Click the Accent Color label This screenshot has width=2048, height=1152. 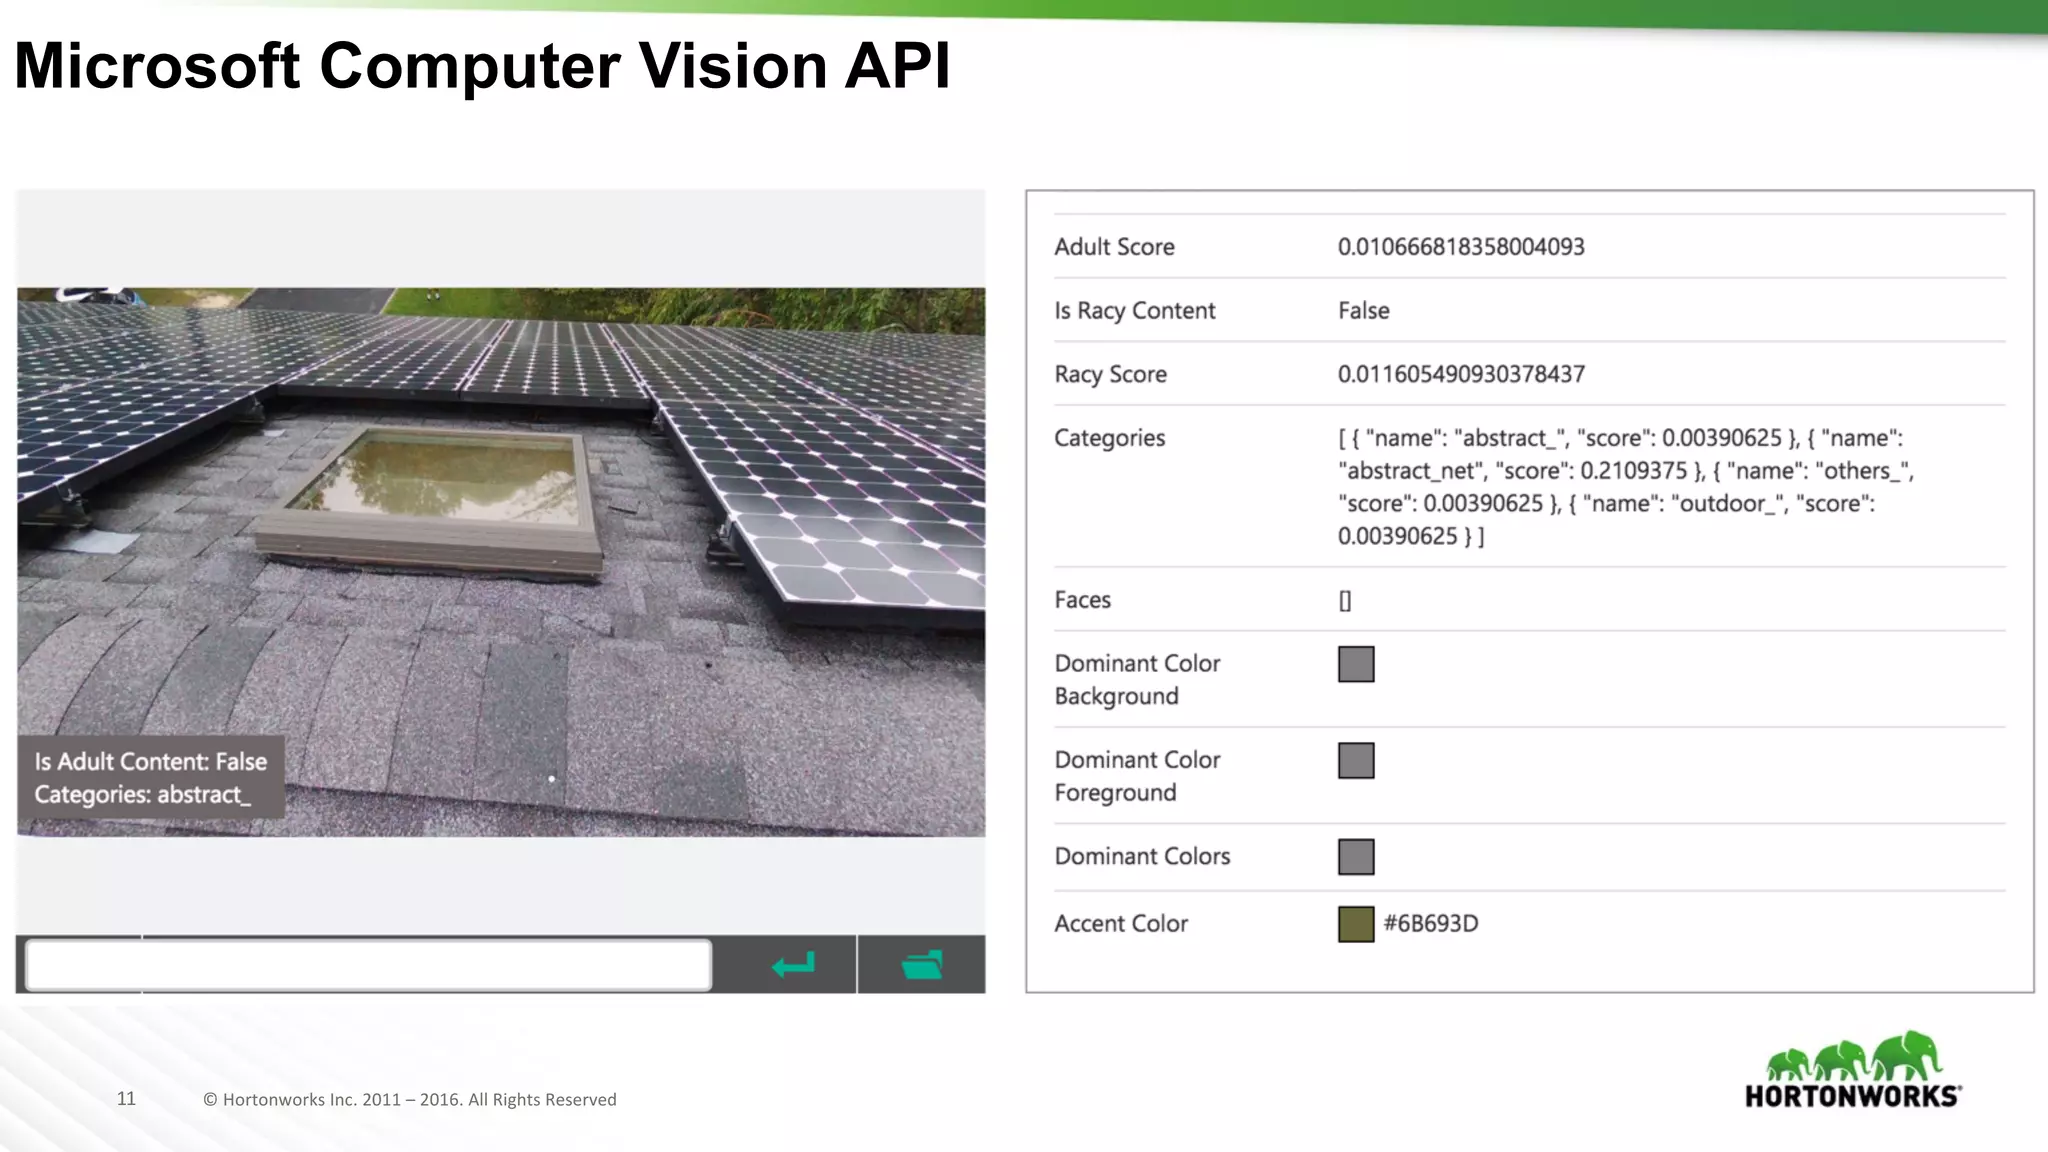click(1121, 924)
